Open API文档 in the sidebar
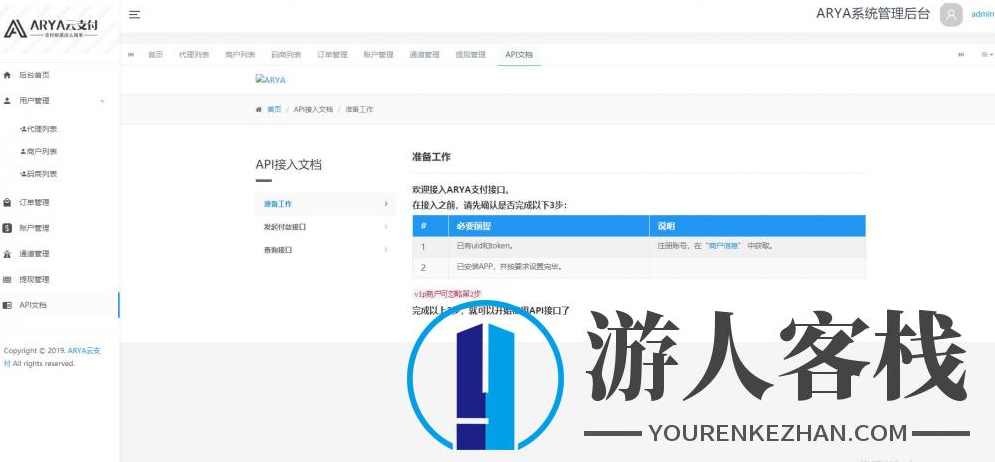The height and width of the screenshot is (462, 995). [33, 305]
